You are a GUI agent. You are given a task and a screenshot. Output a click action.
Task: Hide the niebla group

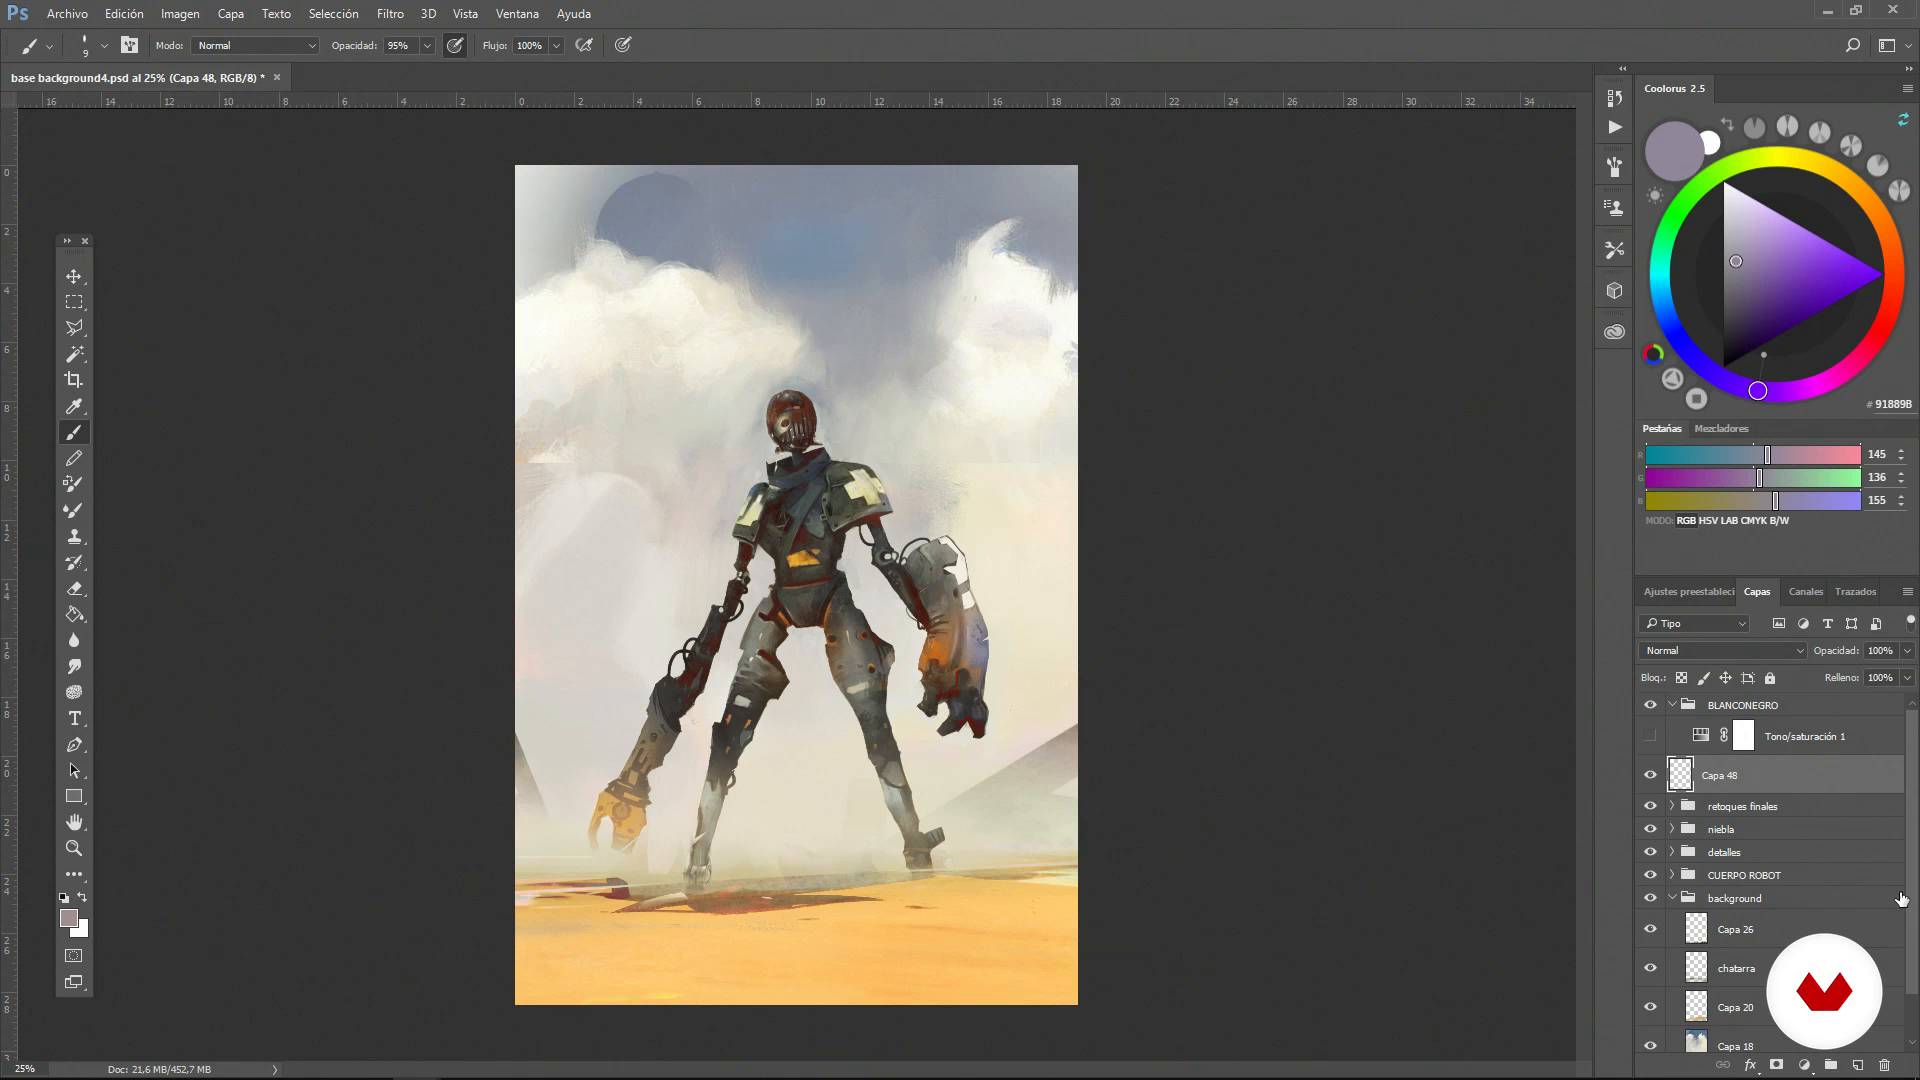pyautogui.click(x=1650, y=829)
